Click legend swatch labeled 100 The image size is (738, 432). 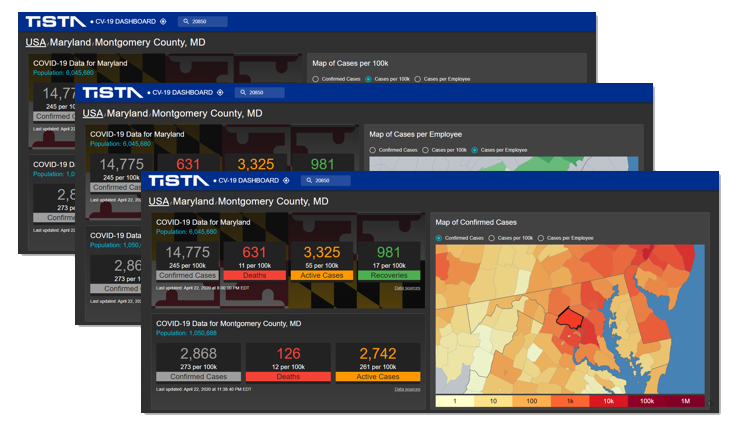tap(532, 401)
